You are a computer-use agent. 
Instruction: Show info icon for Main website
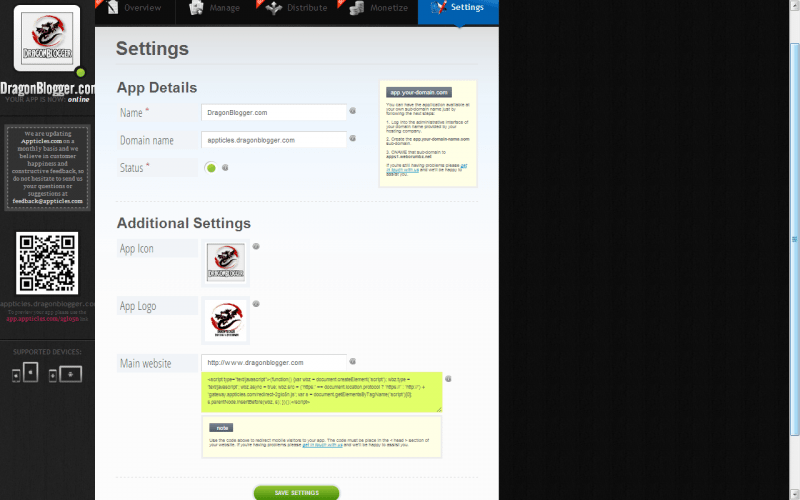click(352, 361)
